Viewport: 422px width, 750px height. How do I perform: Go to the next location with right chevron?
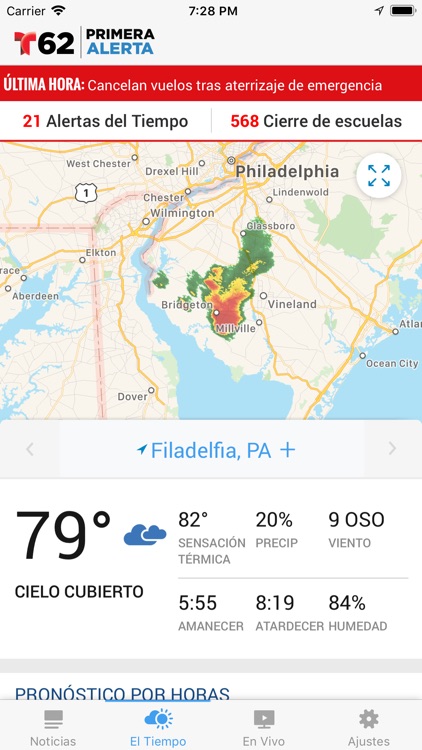(392, 449)
